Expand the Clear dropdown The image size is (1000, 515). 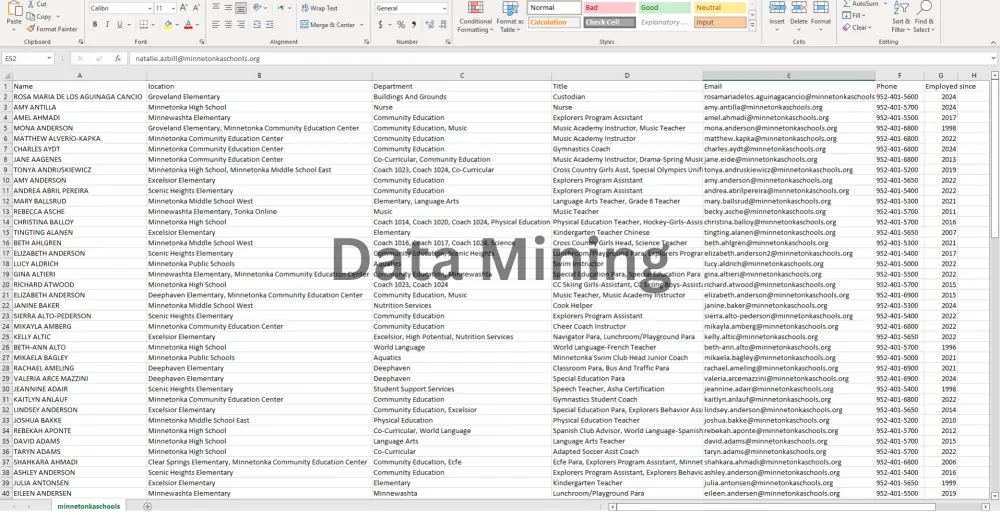point(871,27)
